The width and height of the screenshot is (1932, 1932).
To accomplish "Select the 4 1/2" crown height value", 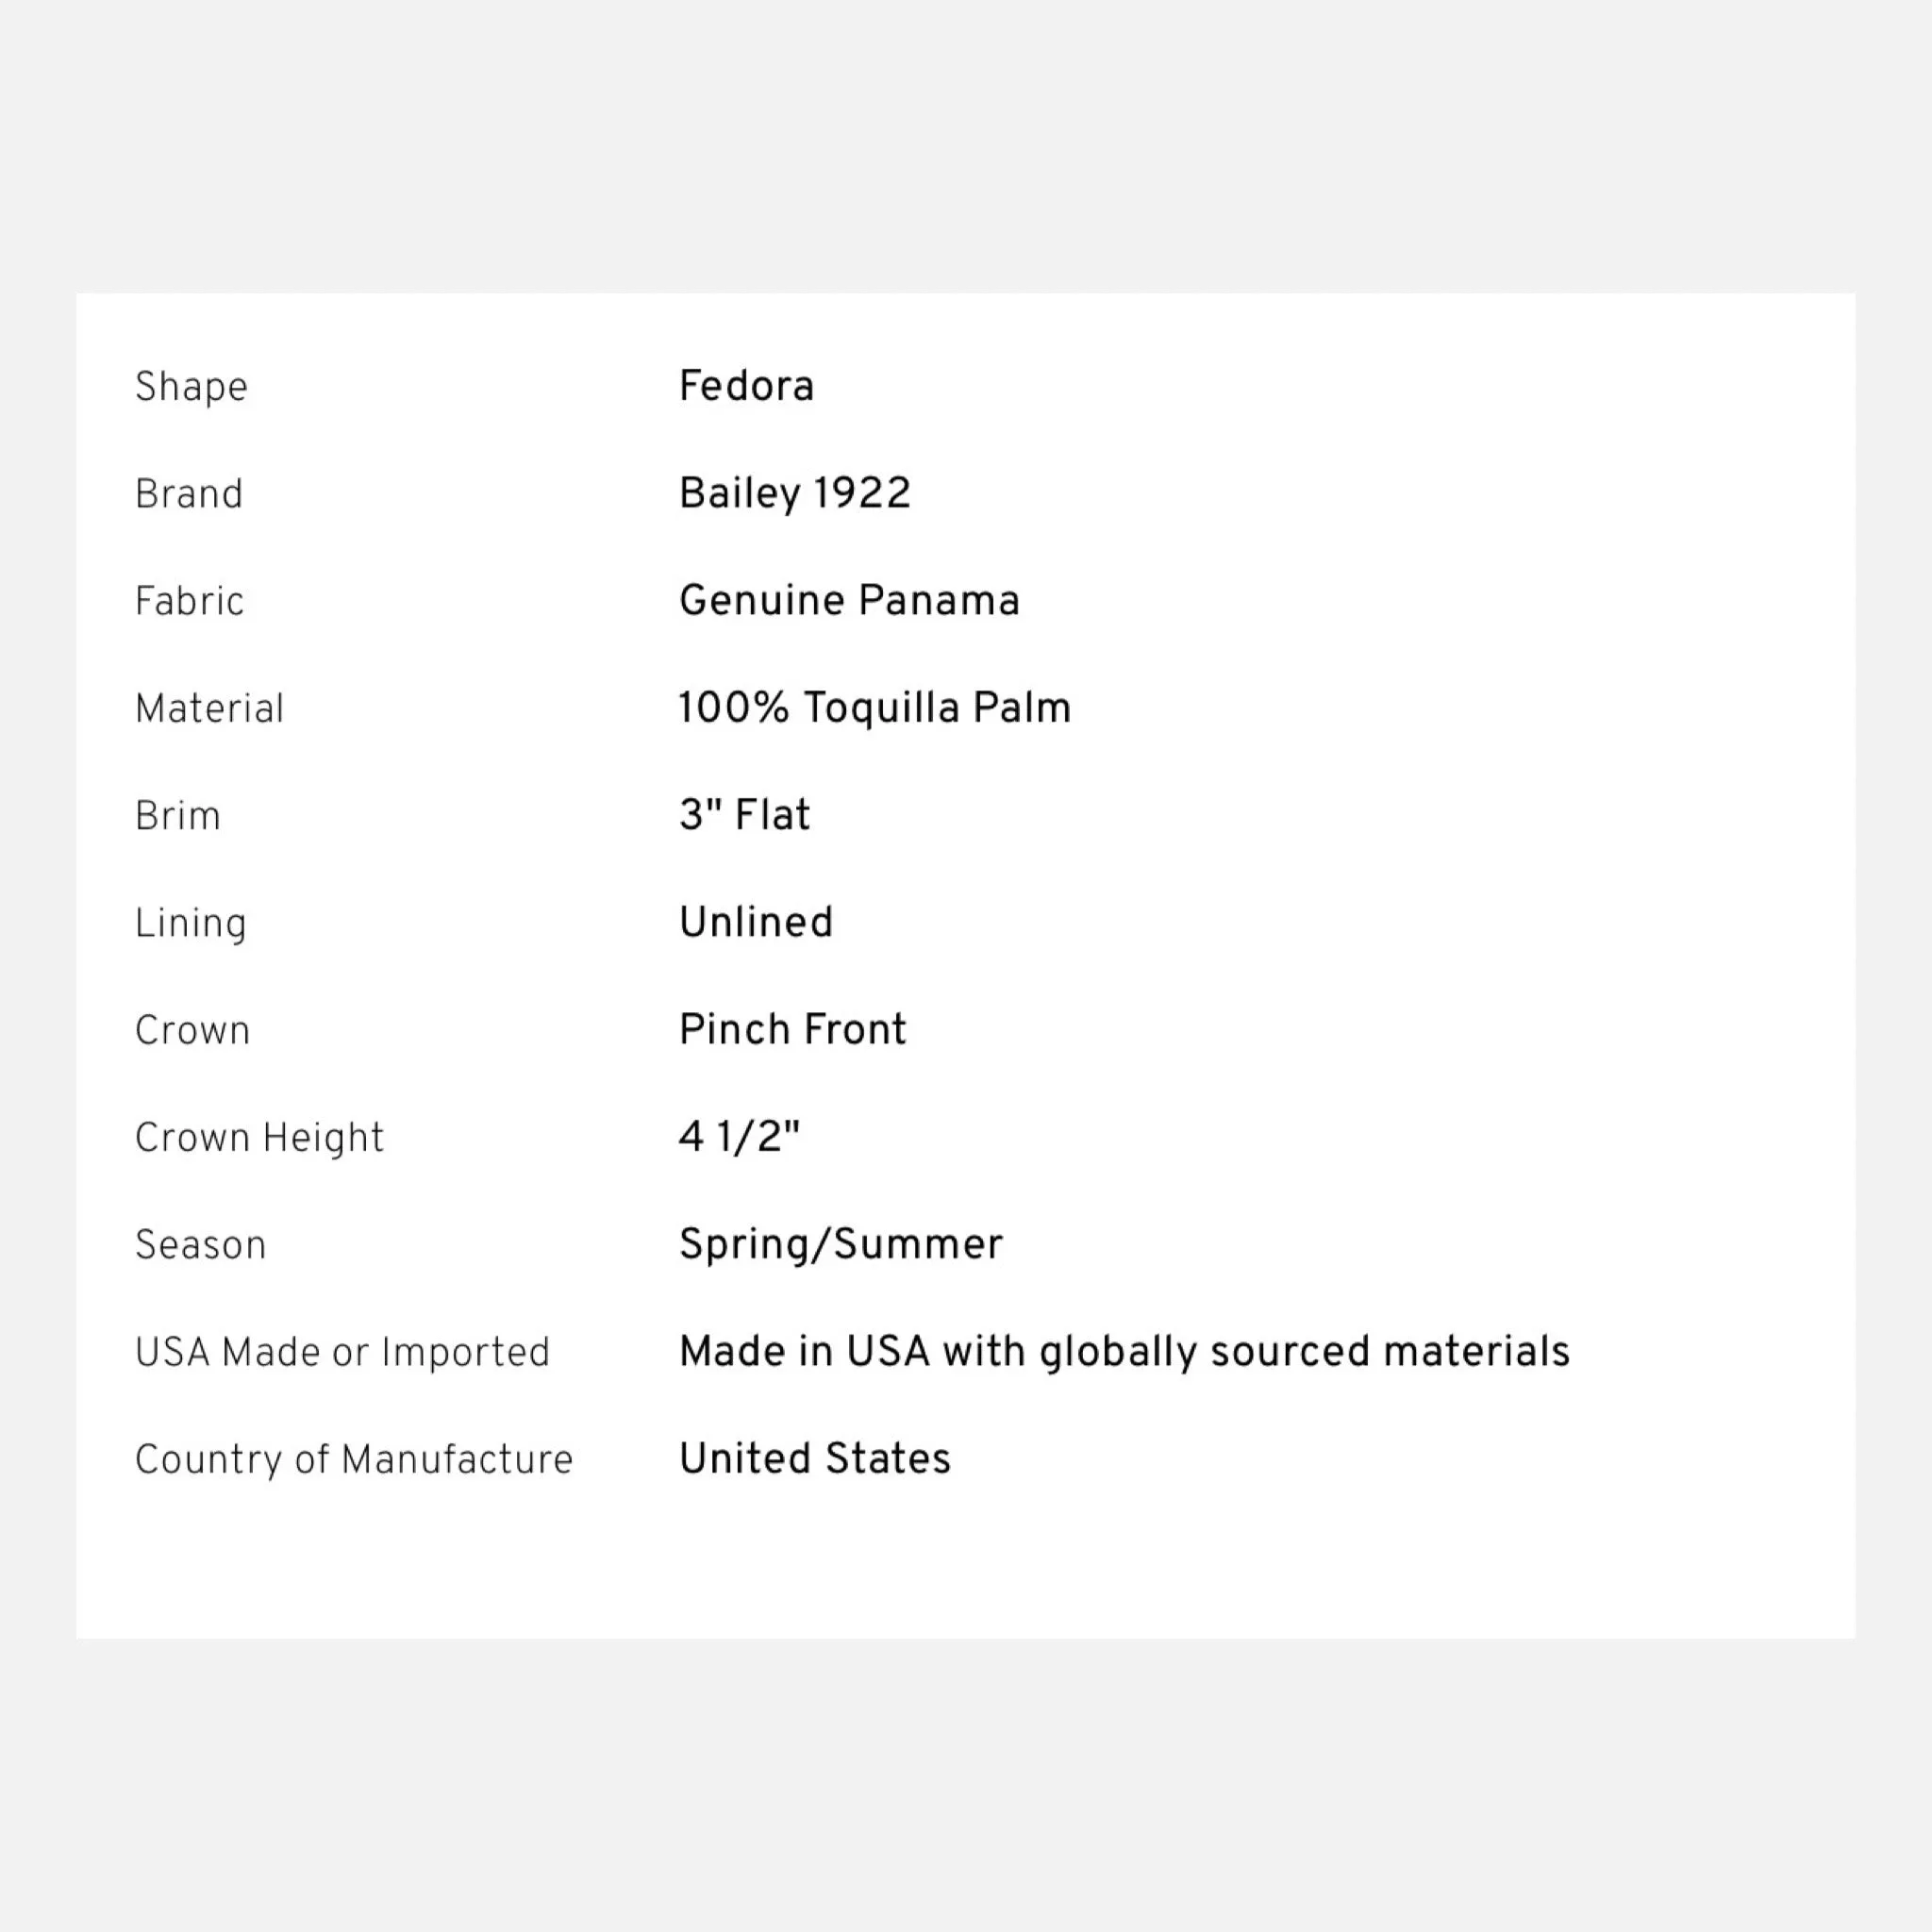I will point(739,1137).
